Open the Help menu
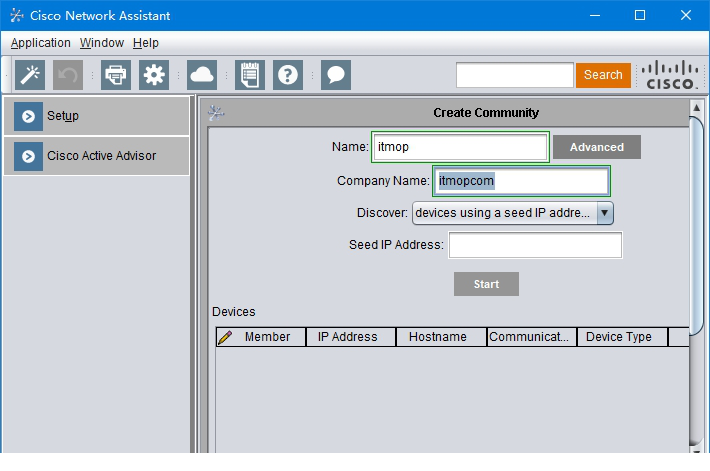Image resolution: width=710 pixels, height=471 pixels. [146, 43]
